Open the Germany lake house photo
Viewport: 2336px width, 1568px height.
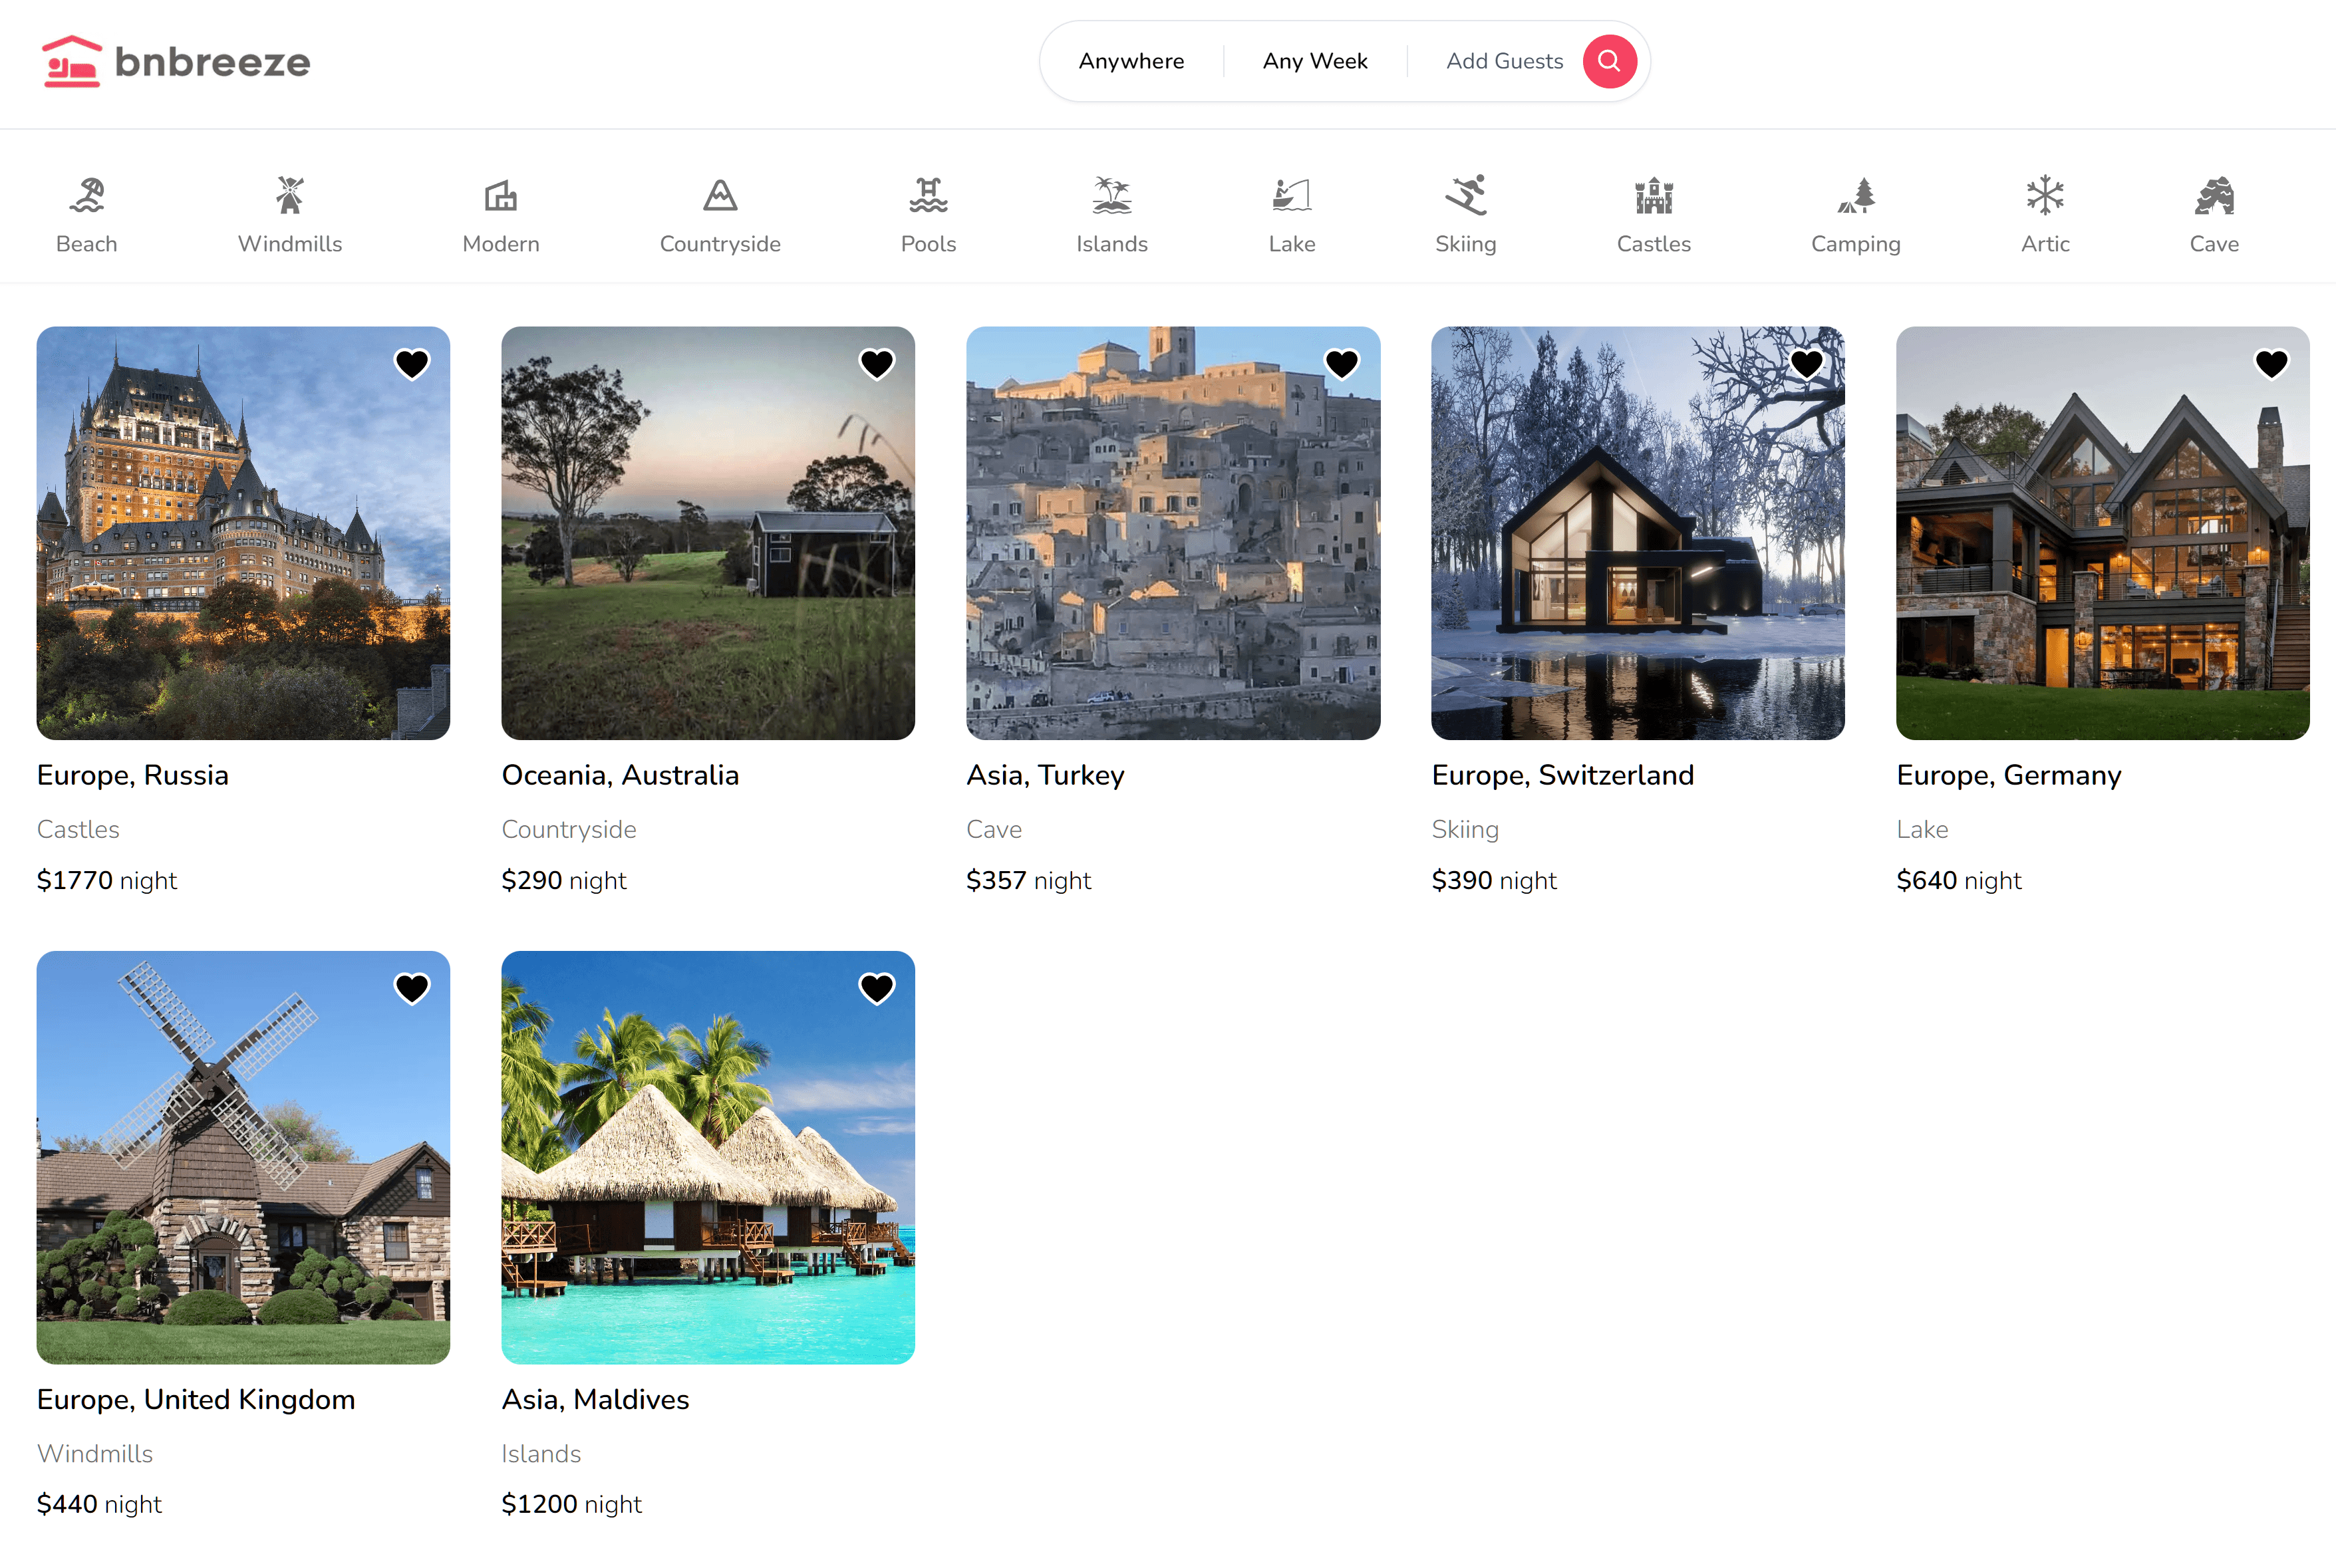tap(2103, 533)
